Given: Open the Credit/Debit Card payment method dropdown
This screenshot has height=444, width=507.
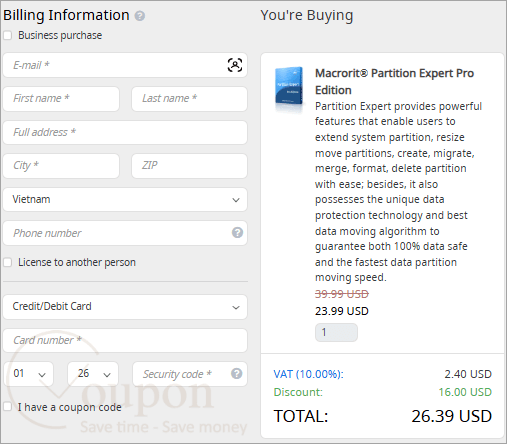Looking at the screenshot, I should 125,307.
